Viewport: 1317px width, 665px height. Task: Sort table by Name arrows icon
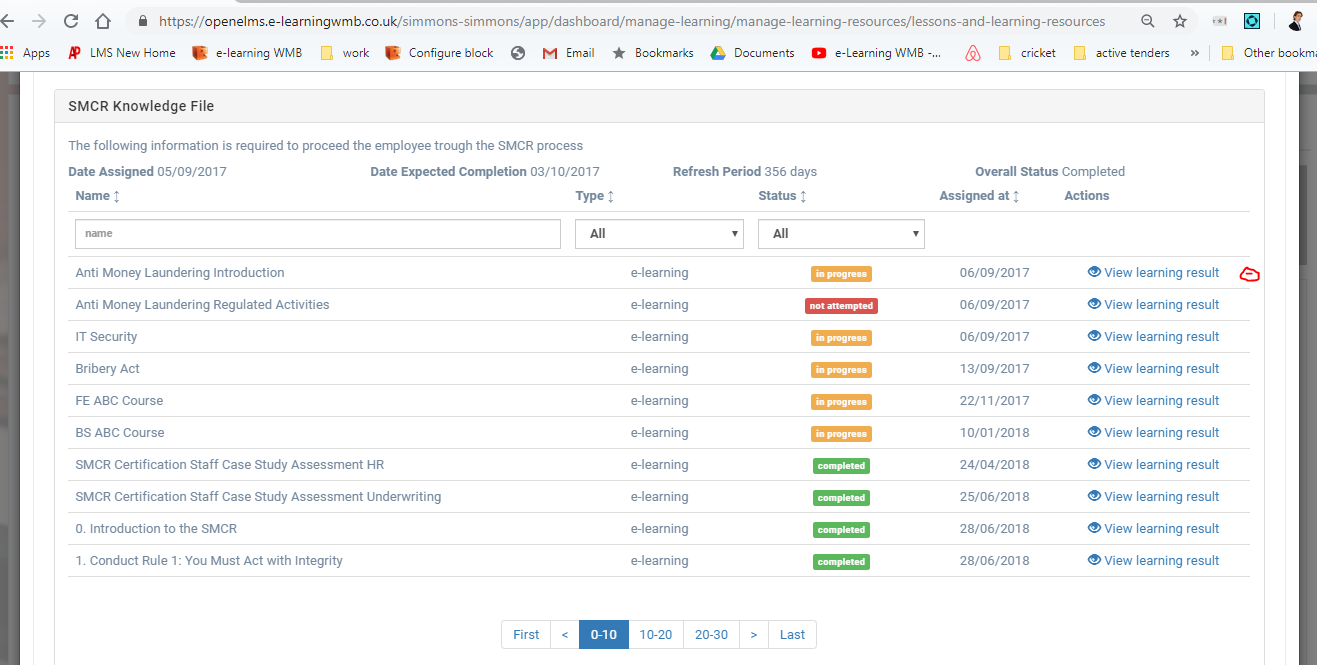click(x=117, y=196)
